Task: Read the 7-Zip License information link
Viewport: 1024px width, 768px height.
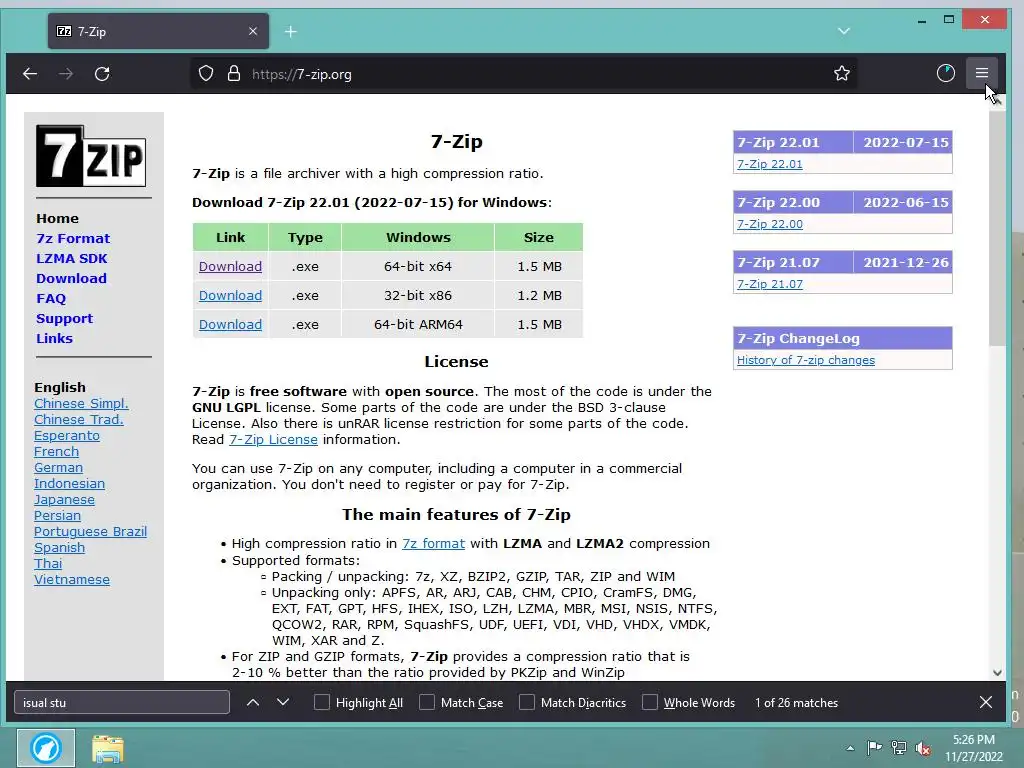Action: point(274,440)
